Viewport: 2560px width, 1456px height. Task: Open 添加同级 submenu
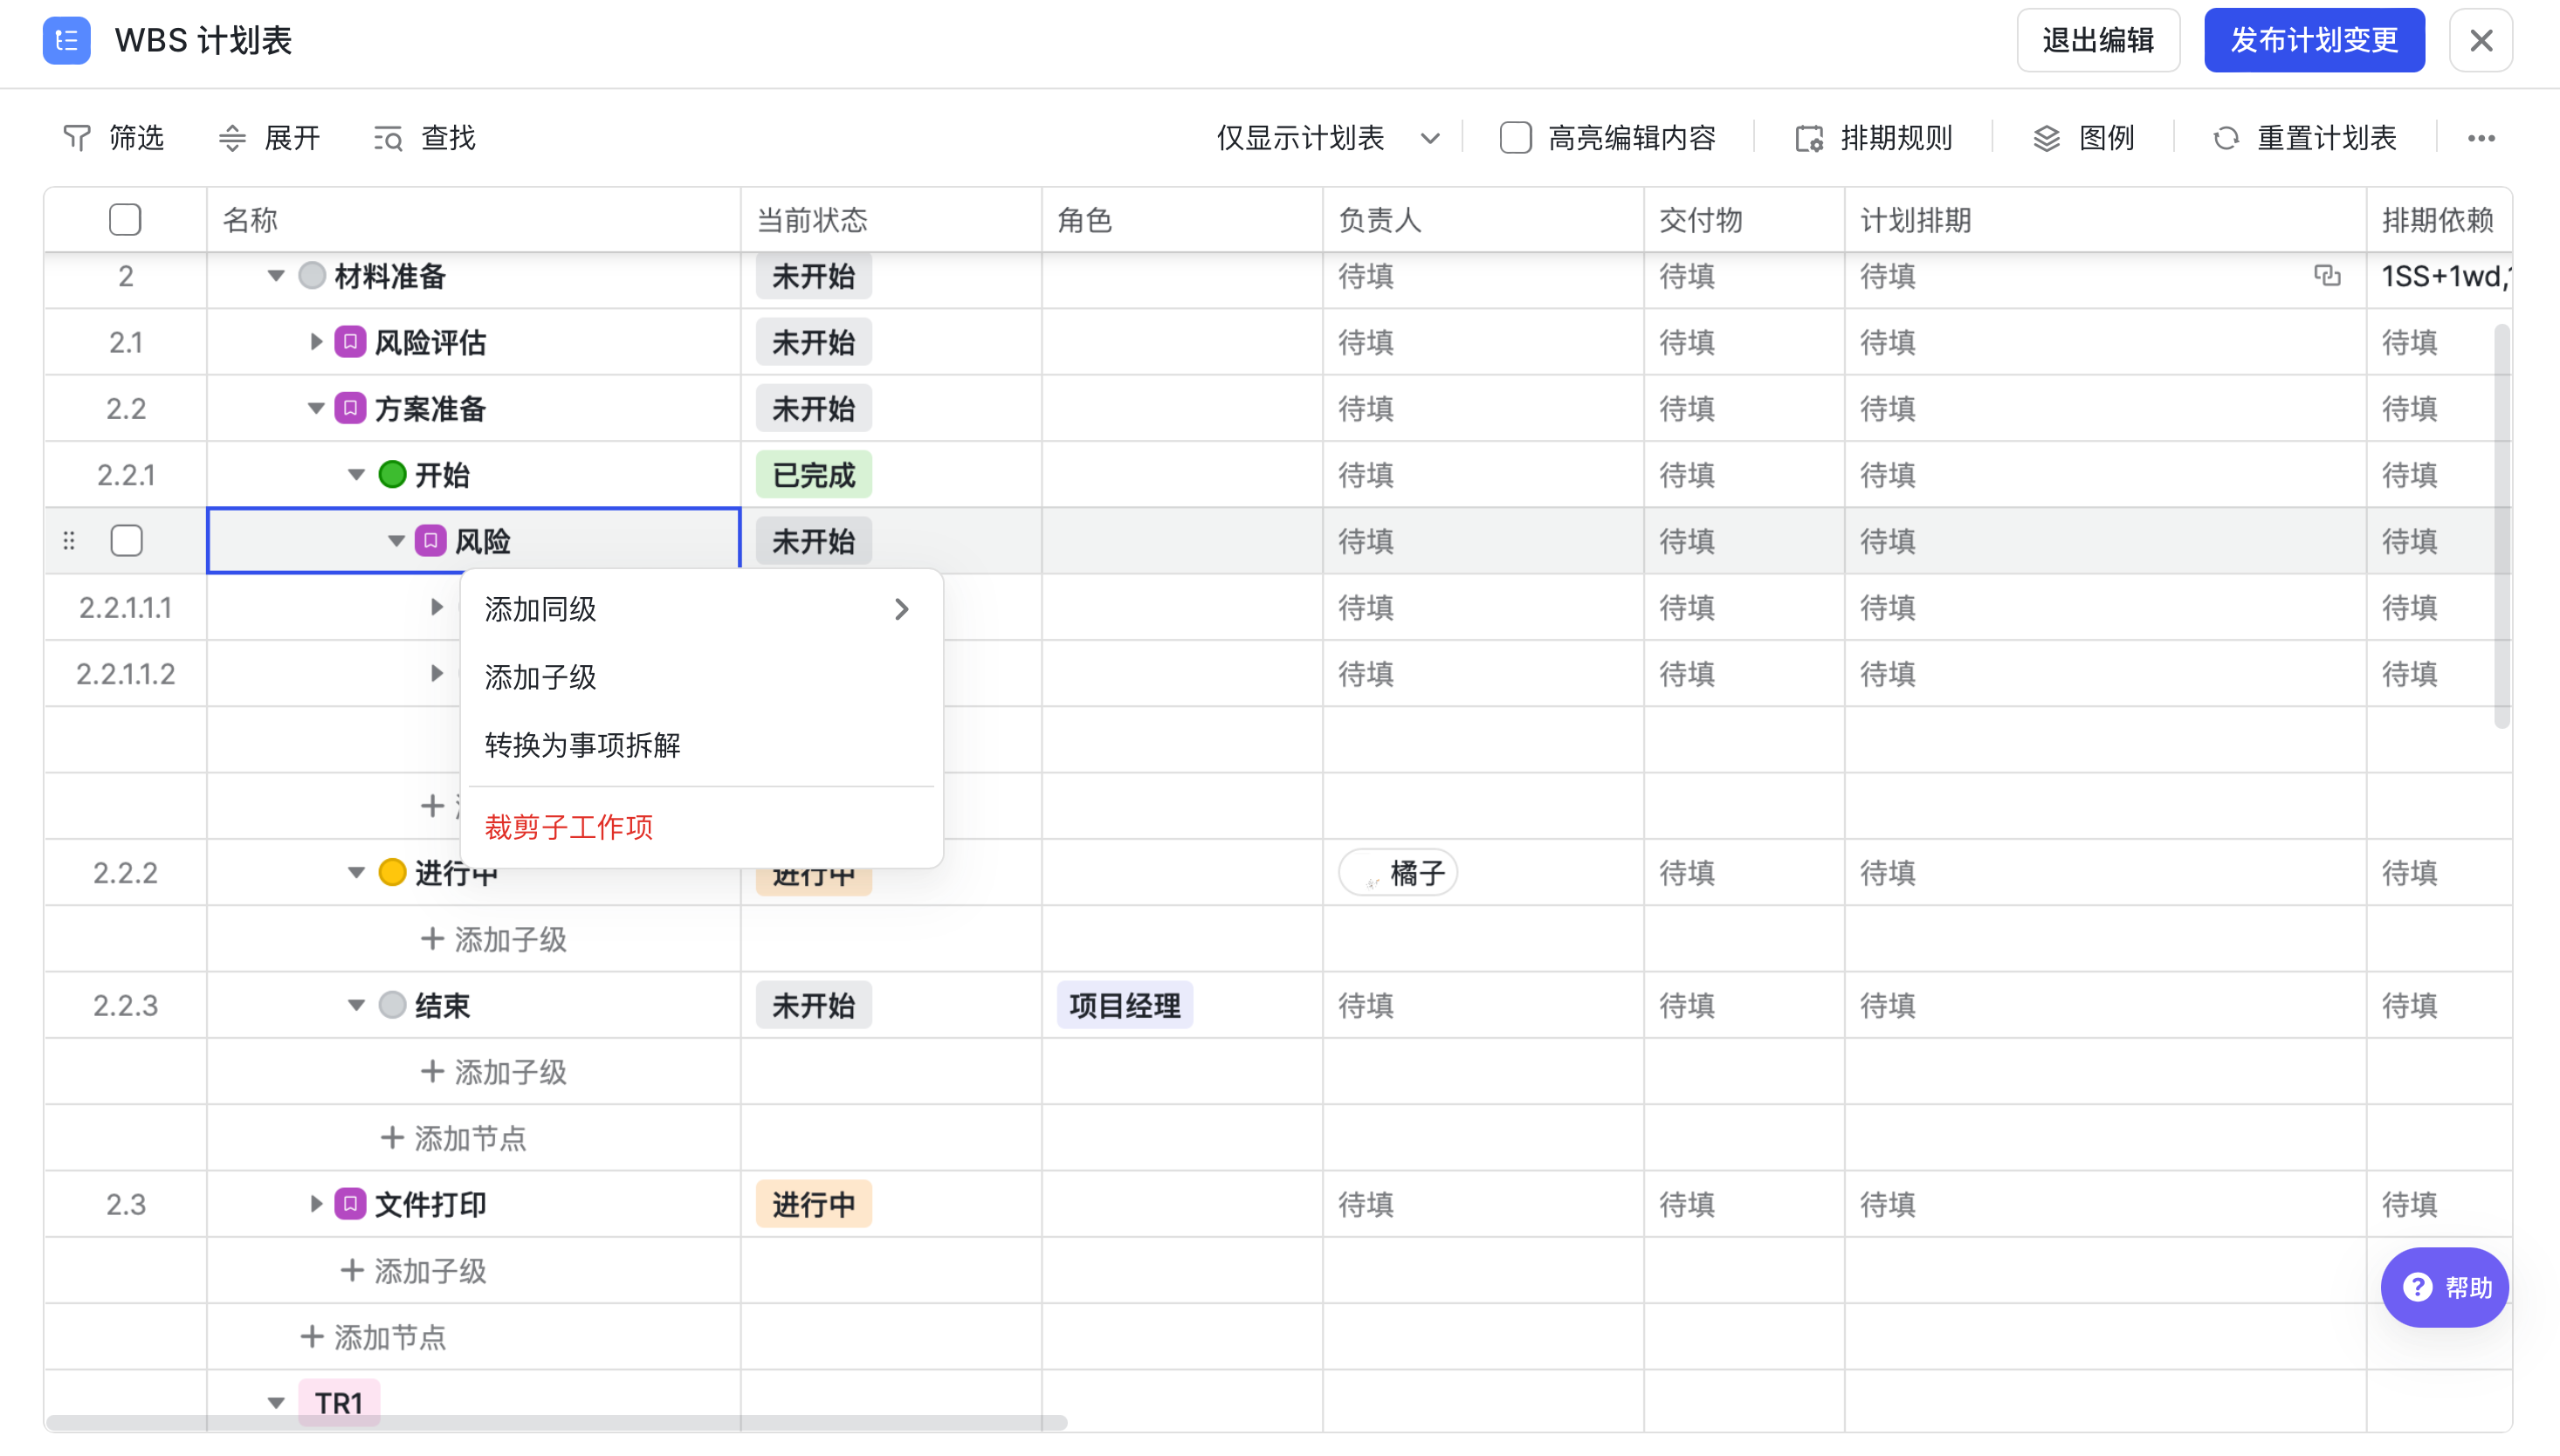point(701,609)
